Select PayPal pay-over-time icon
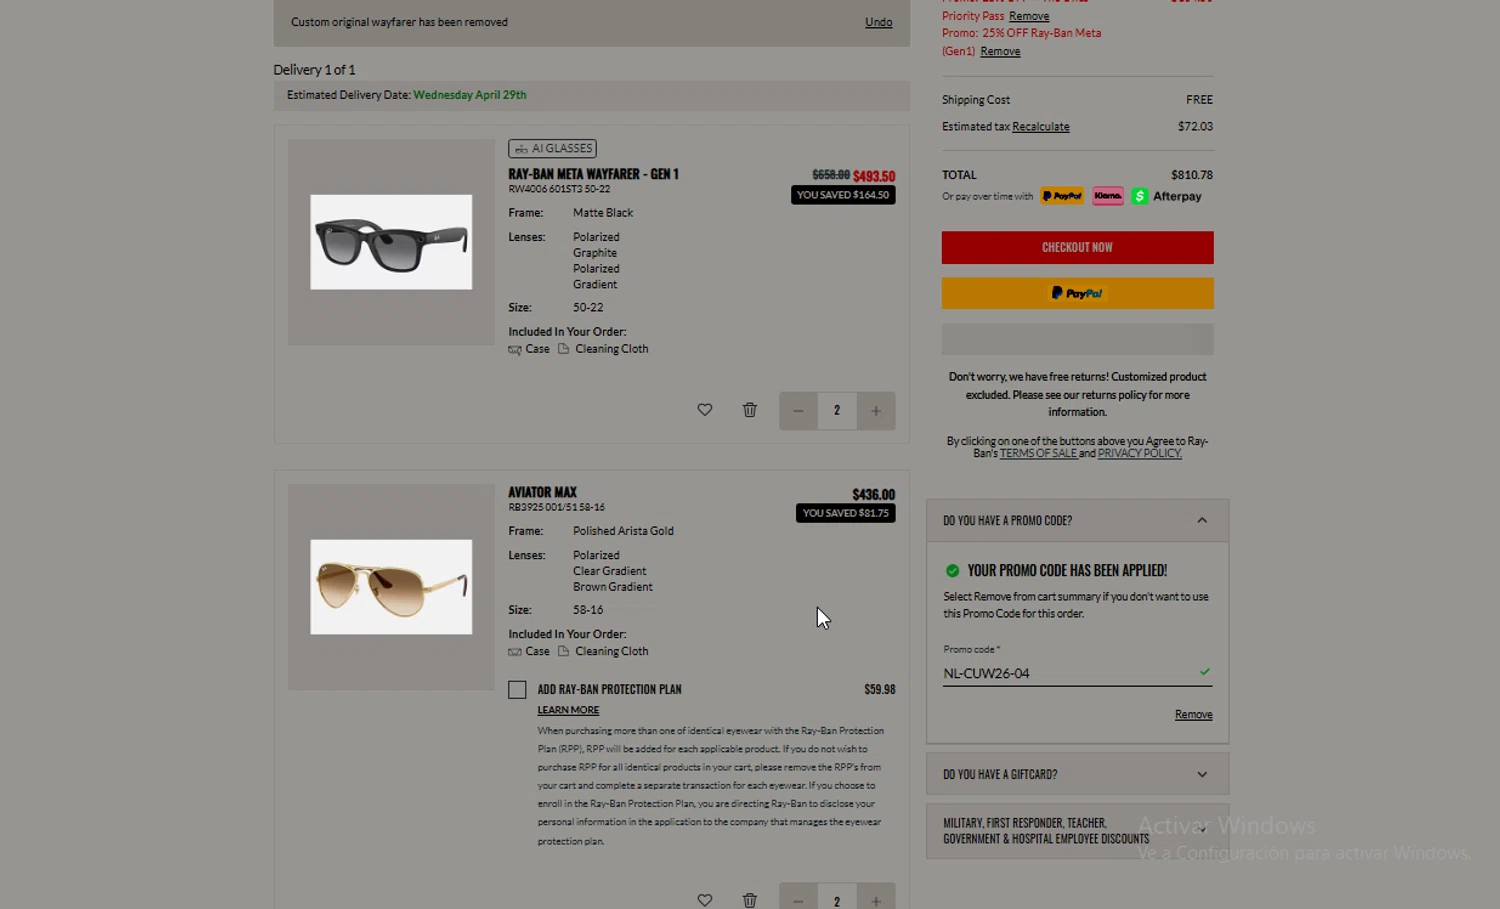Image resolution: width=1500 pixels, height=909 pixels. pos(1062,196)
